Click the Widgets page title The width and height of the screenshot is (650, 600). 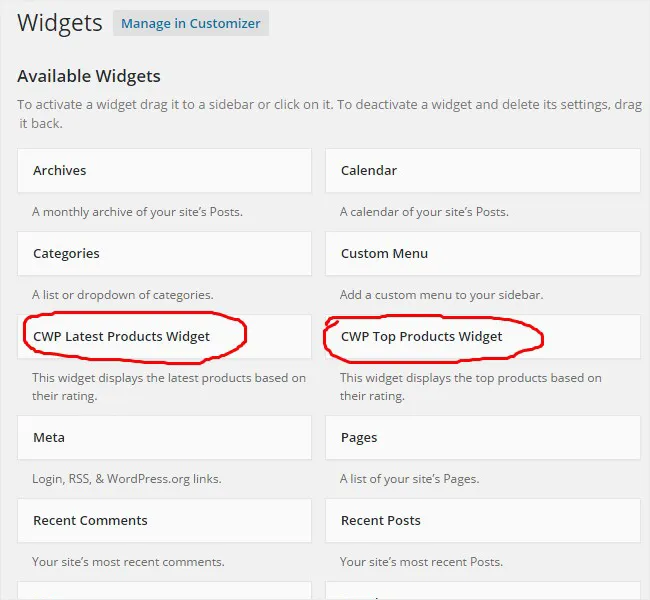(60, 23)
